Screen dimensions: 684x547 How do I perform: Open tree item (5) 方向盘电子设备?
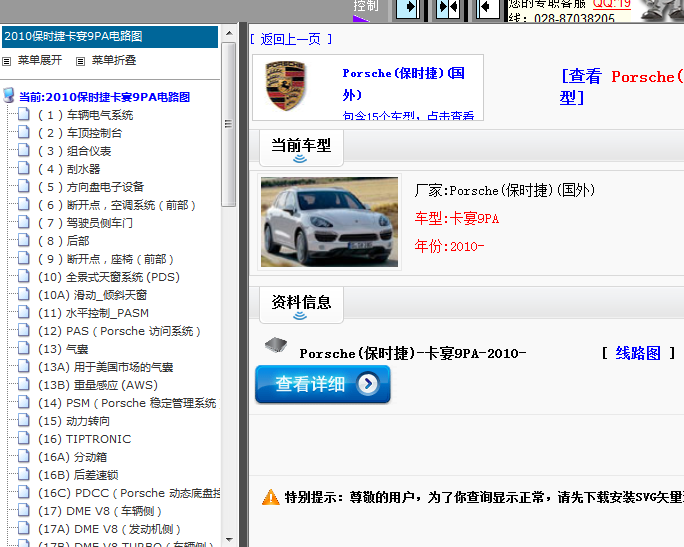pos(91,187)
